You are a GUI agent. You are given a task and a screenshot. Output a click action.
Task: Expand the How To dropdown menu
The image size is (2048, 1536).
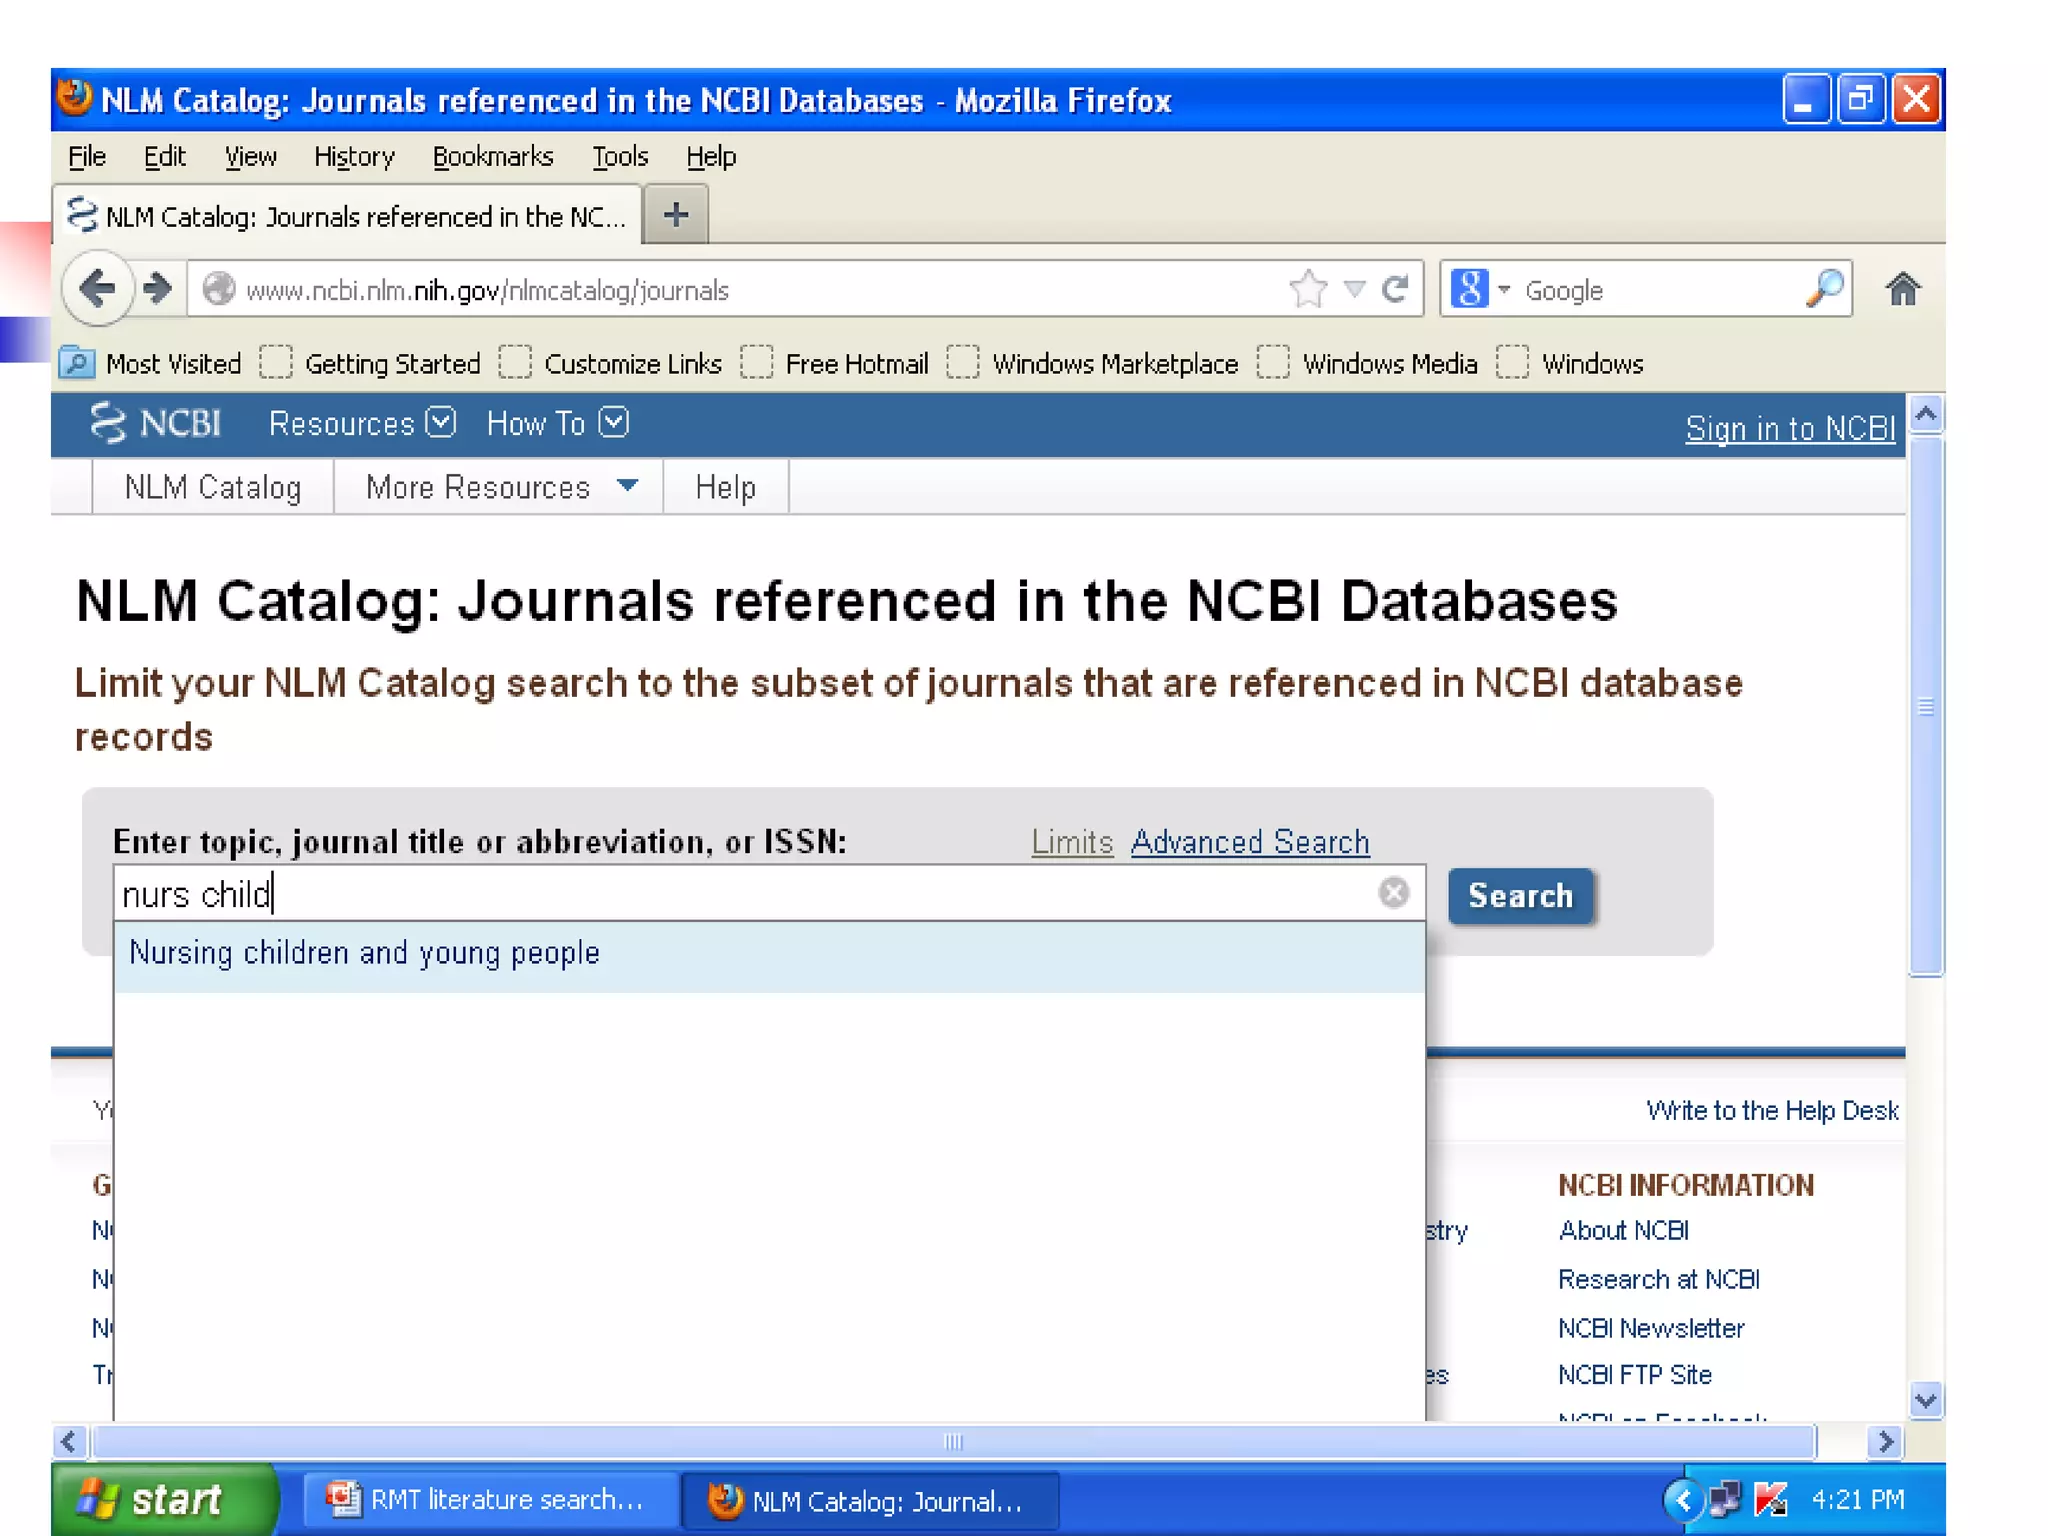point(557,423)
